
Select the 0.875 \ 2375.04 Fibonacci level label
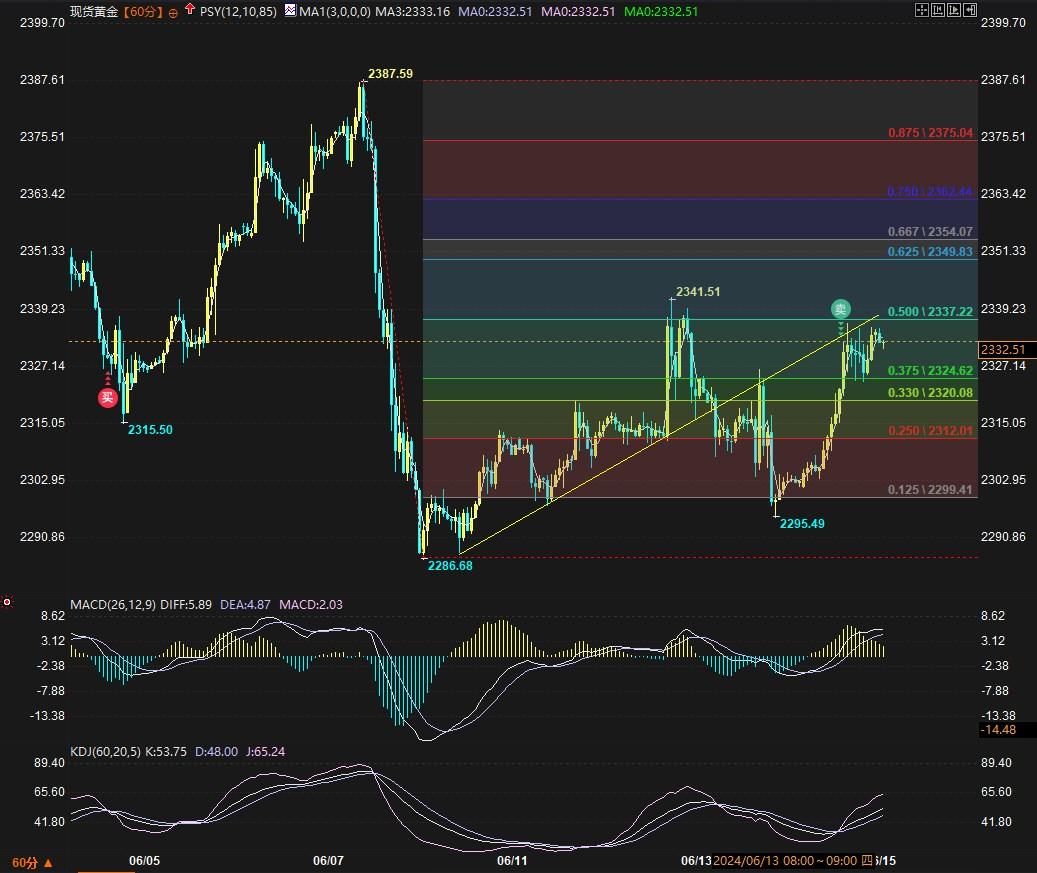pyautogui.click(x=930, y=133)
